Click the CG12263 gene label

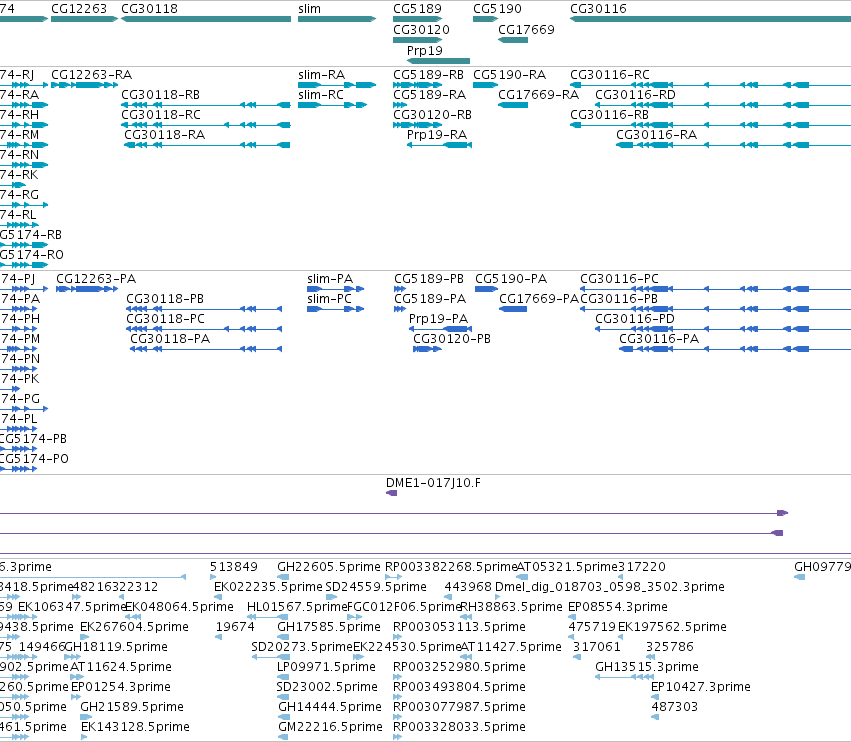pyautogui.click(x=79, y=9)
